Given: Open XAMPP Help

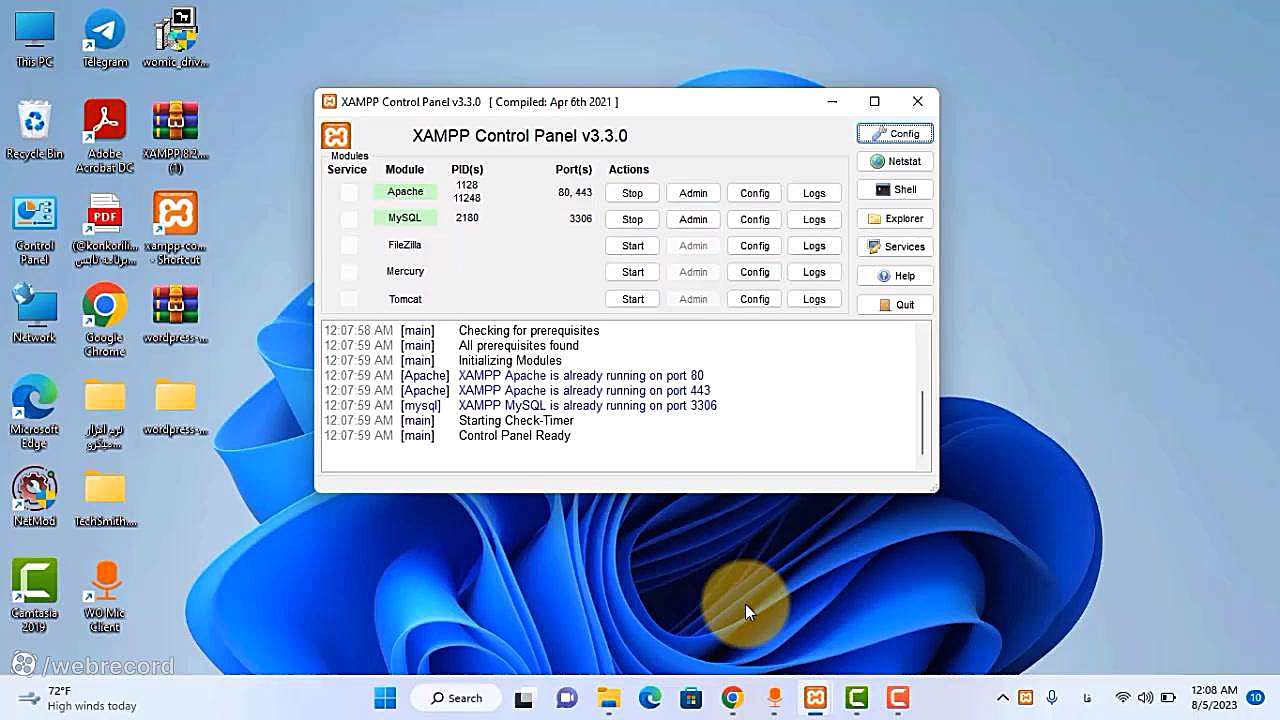Looking at the screenshot, I should 895,276.
